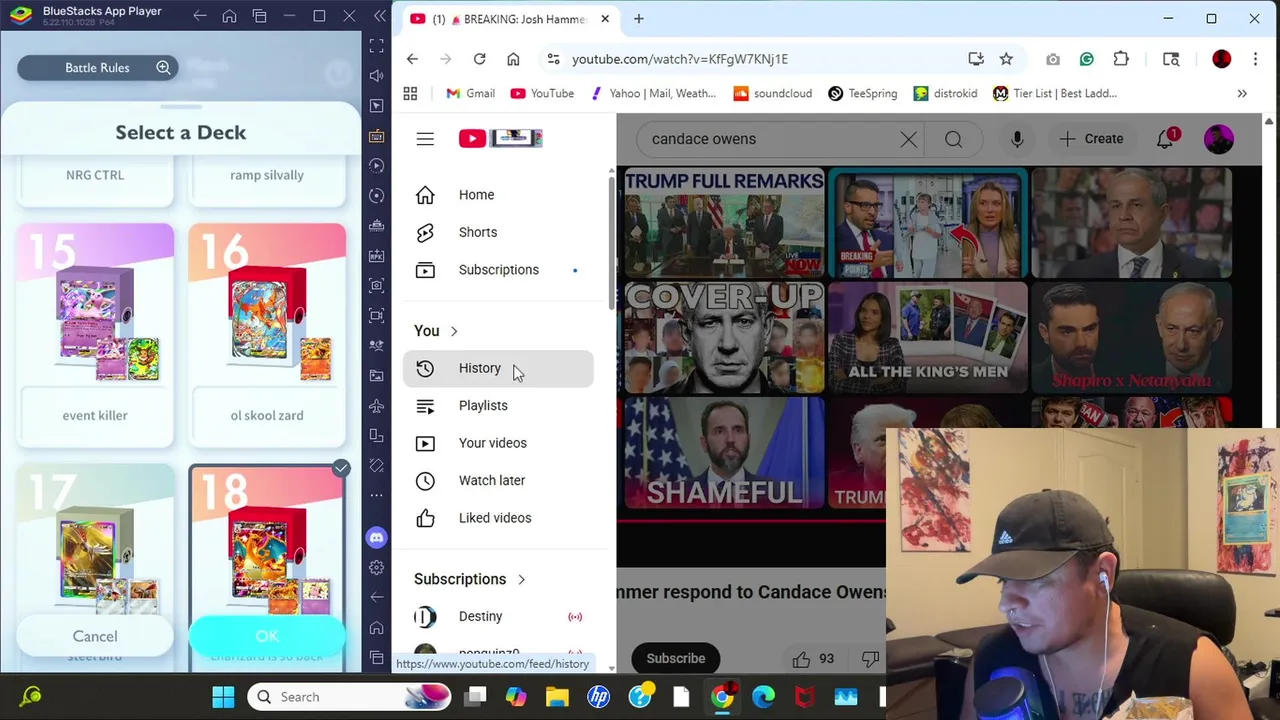
Task: Toggle checkmark on deck 18
Action: pyautogui.click(x=341, y=468)
